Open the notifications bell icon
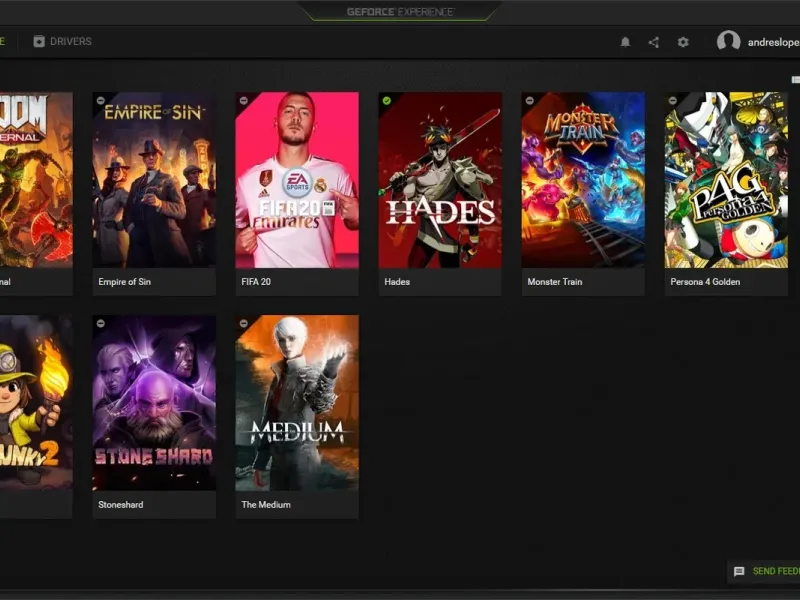Screen dimensions: 800x600 click(x=625, y=42)
